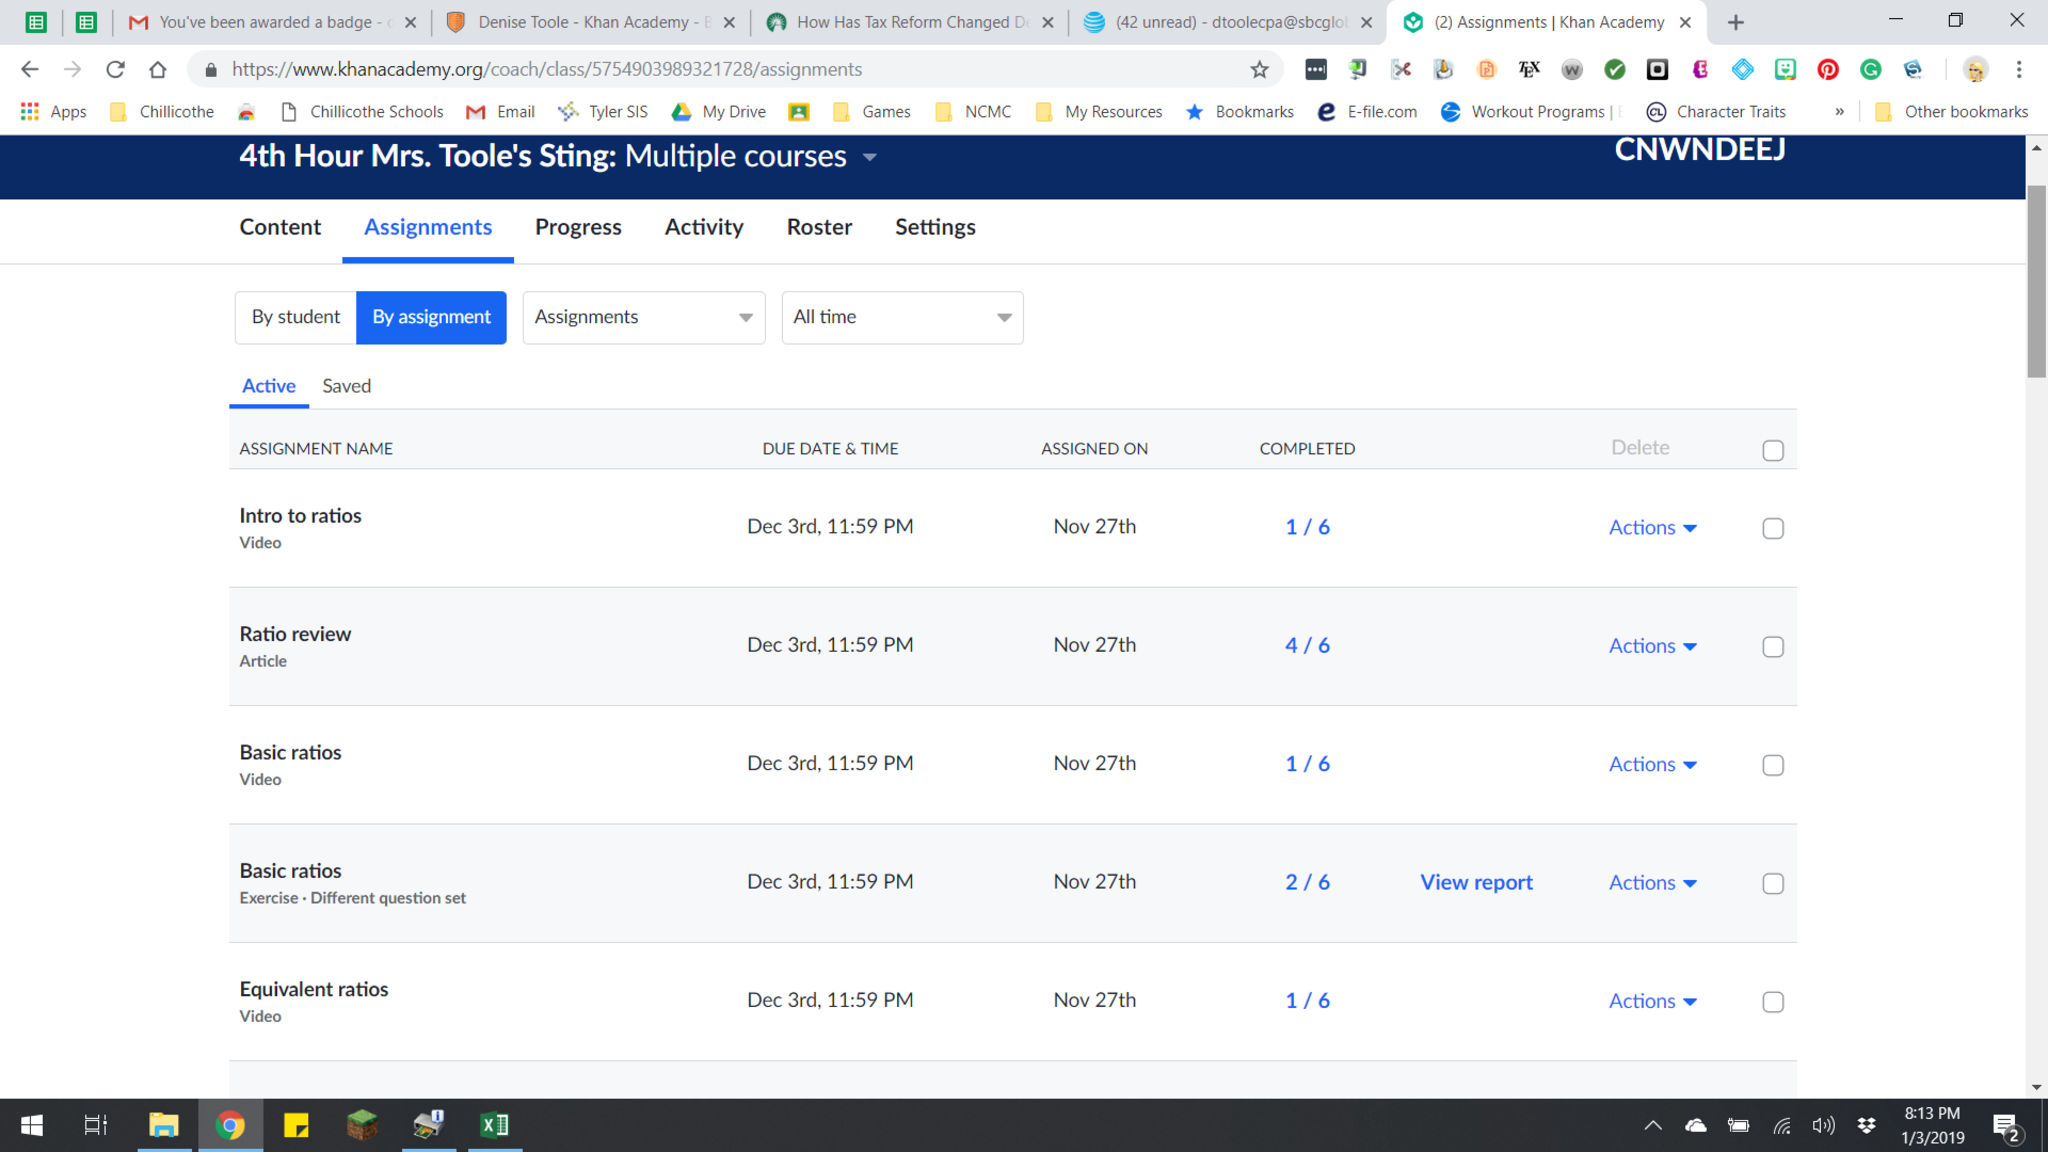Select the By student view button

[x=295, y=317]
